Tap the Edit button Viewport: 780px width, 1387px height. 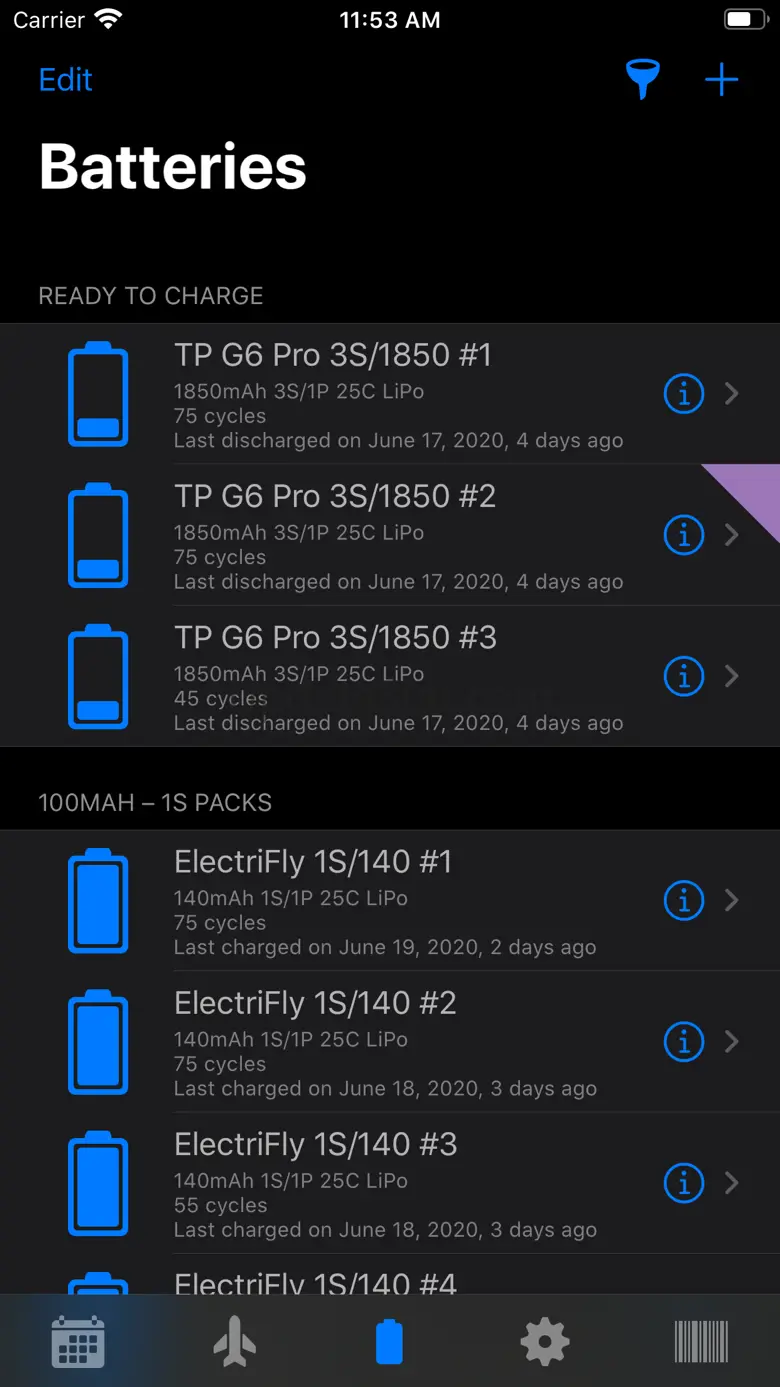[66, 80]
